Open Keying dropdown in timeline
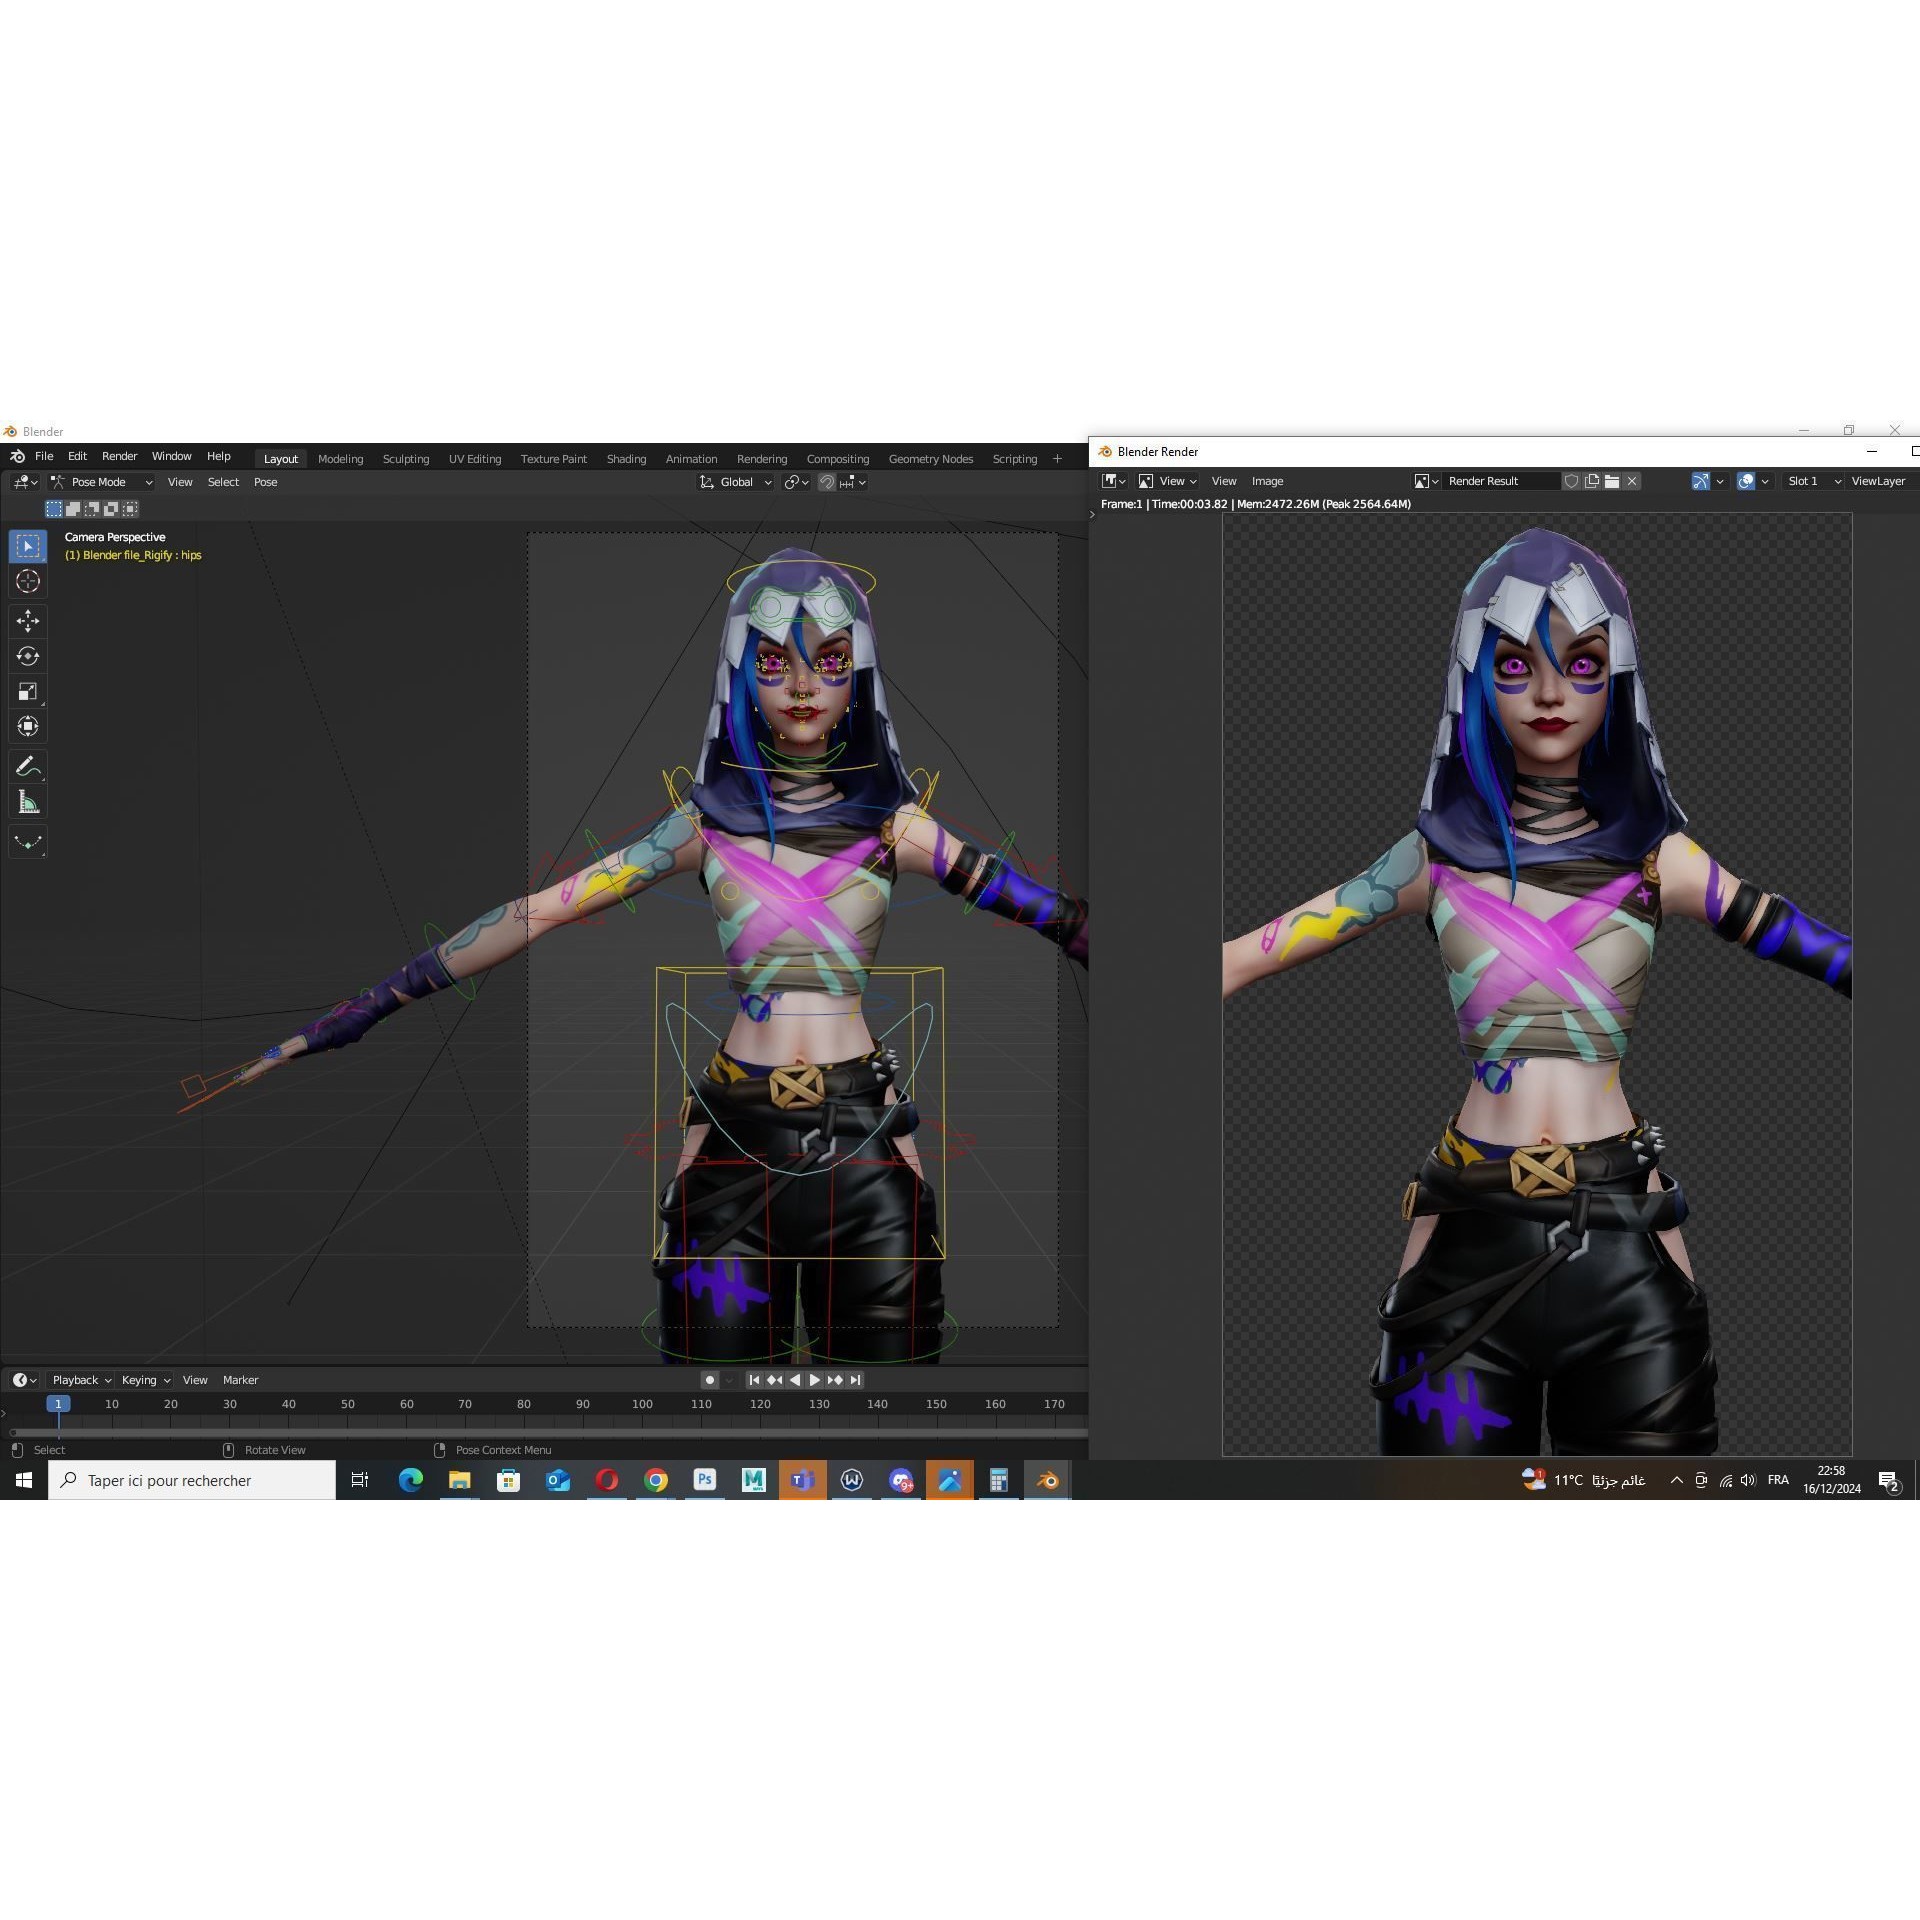The width and height of the screenshot is (1920, 1920). [145, 1380]
